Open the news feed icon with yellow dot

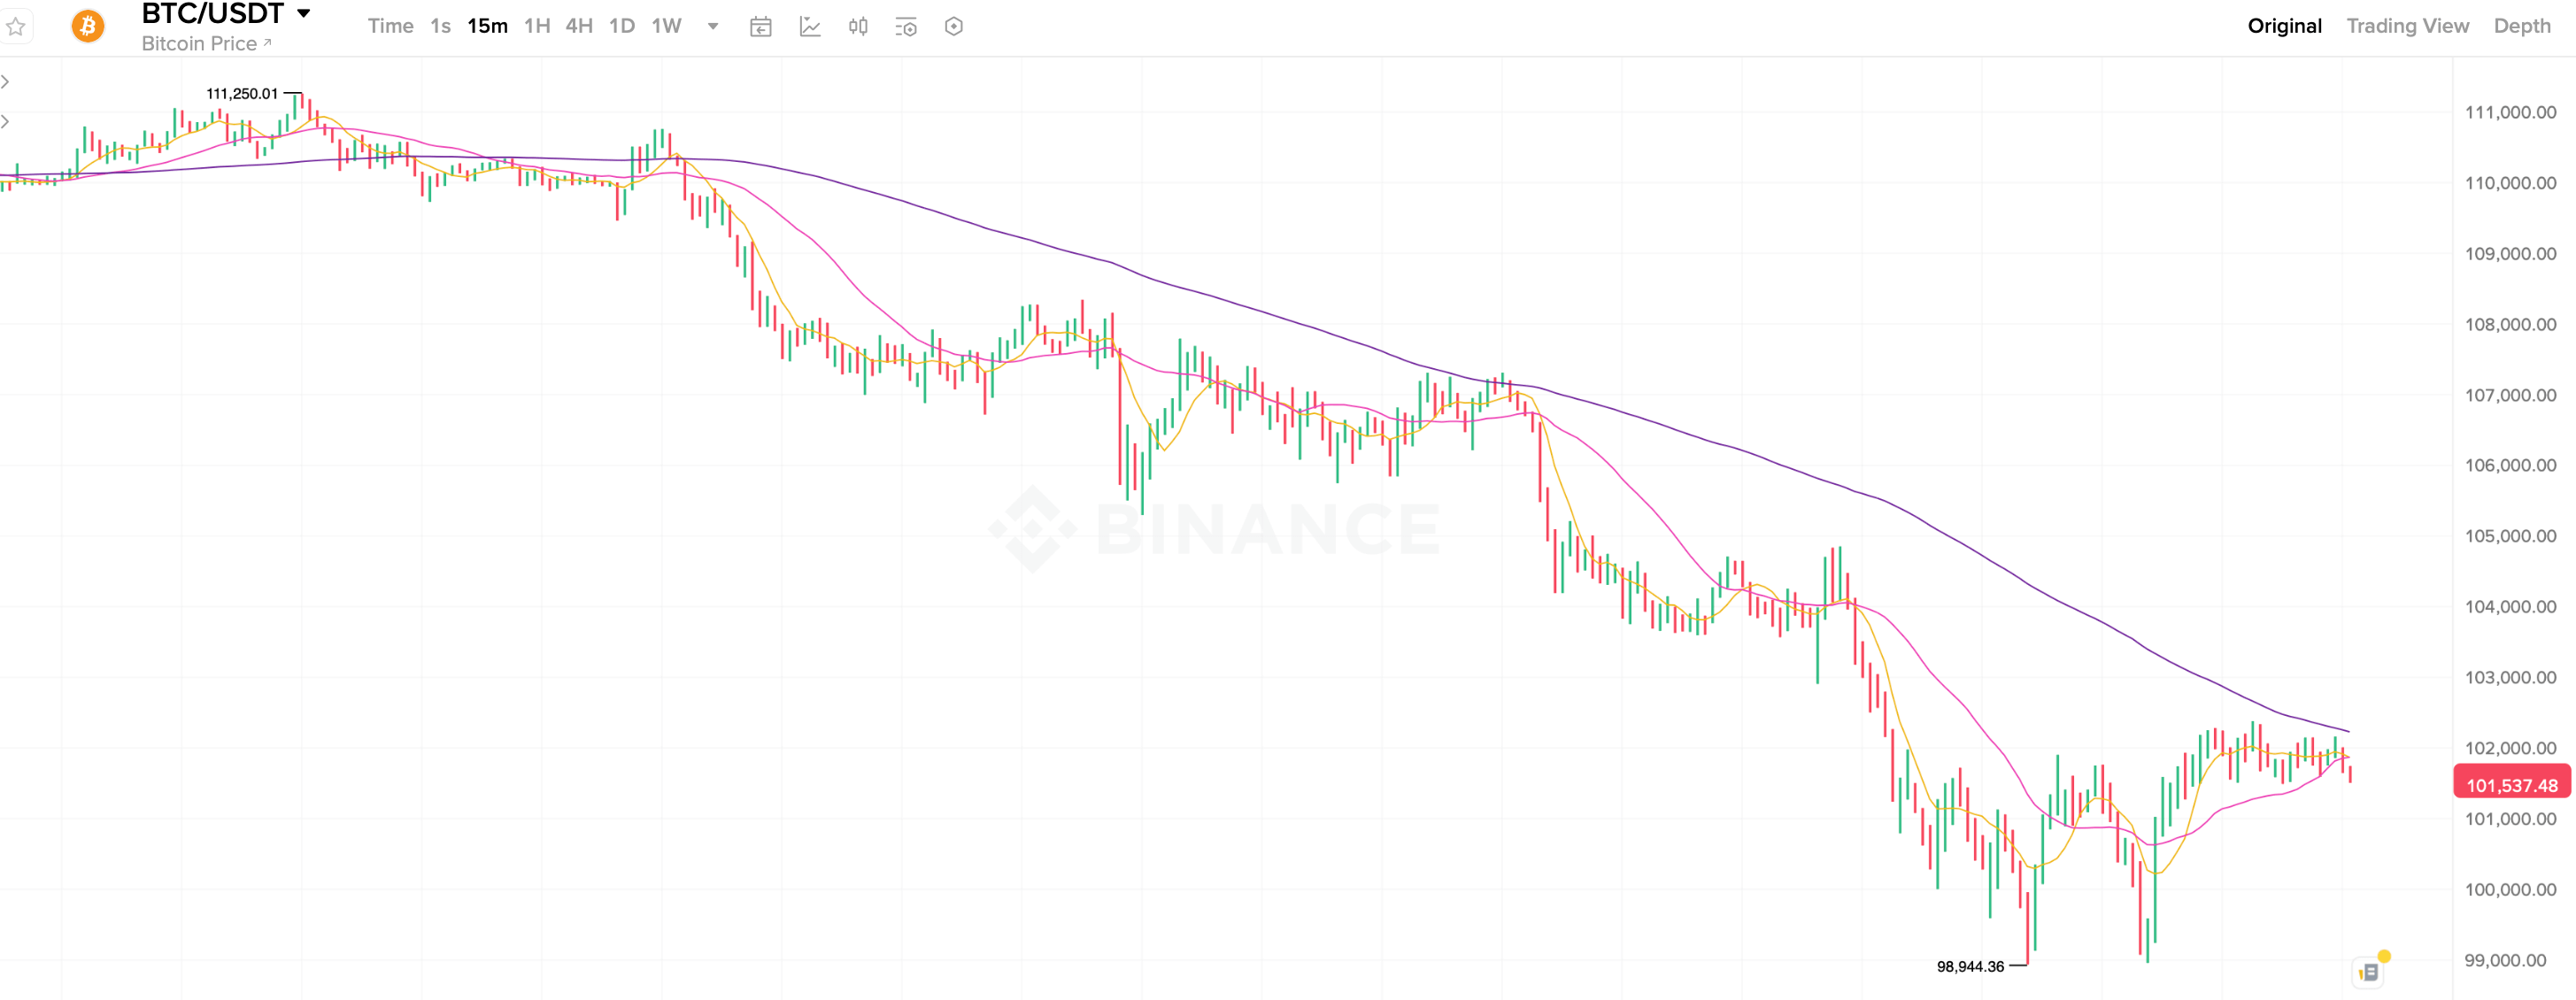[2369, 971]
